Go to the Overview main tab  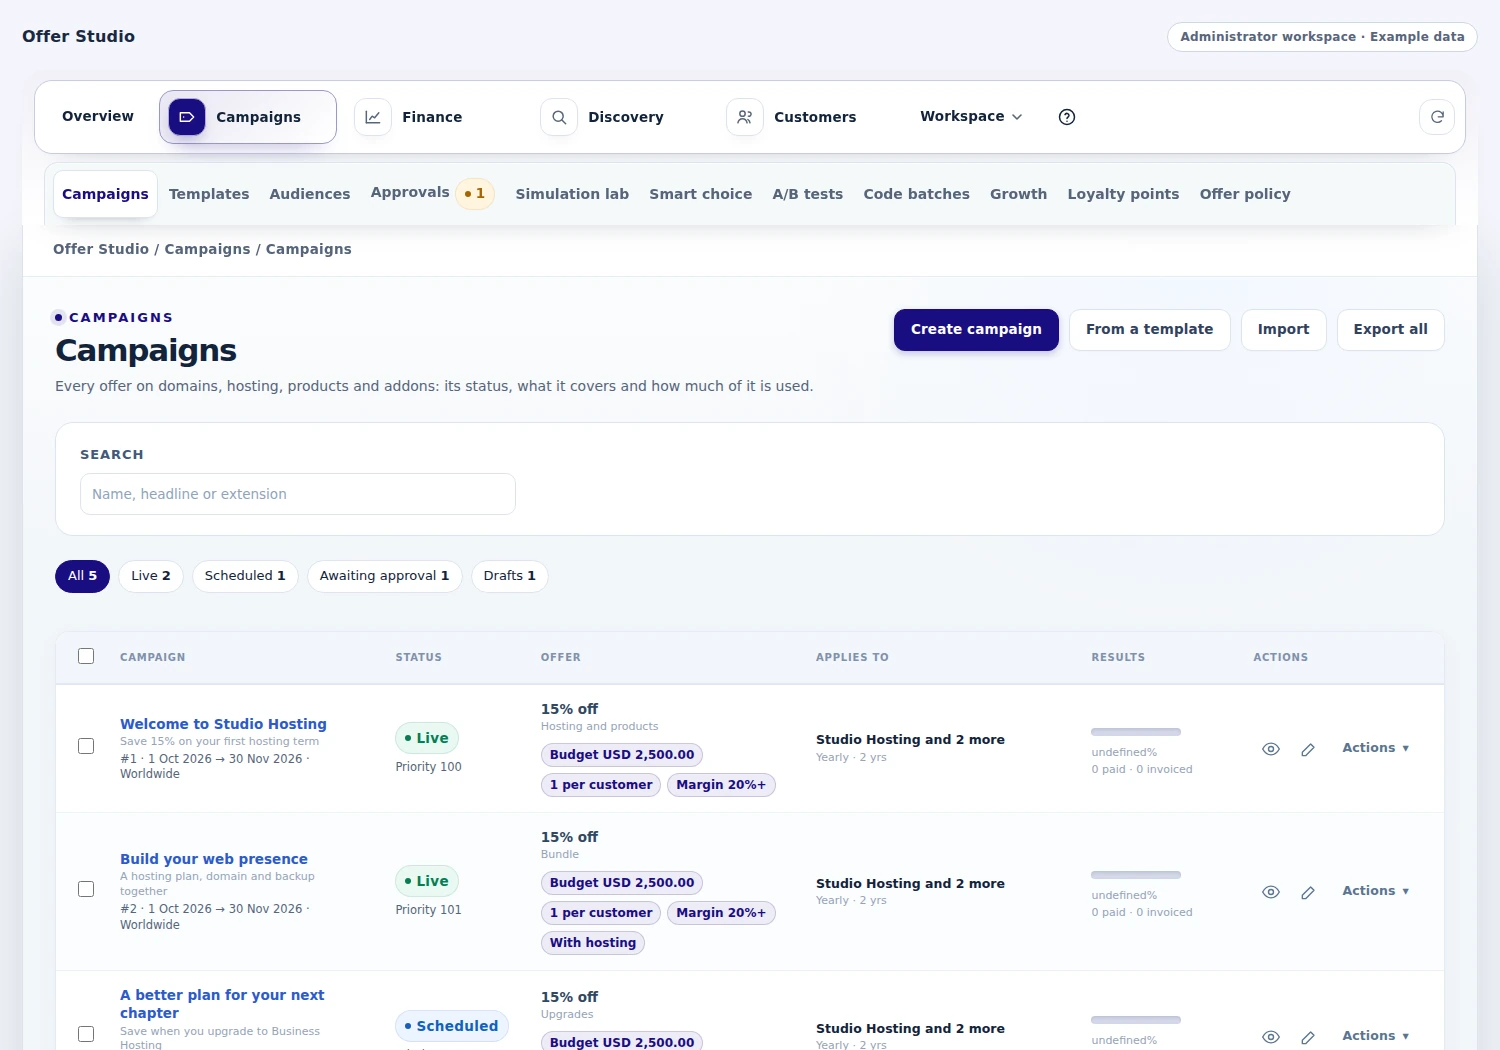pyautogui.click(x=98, y=116)
